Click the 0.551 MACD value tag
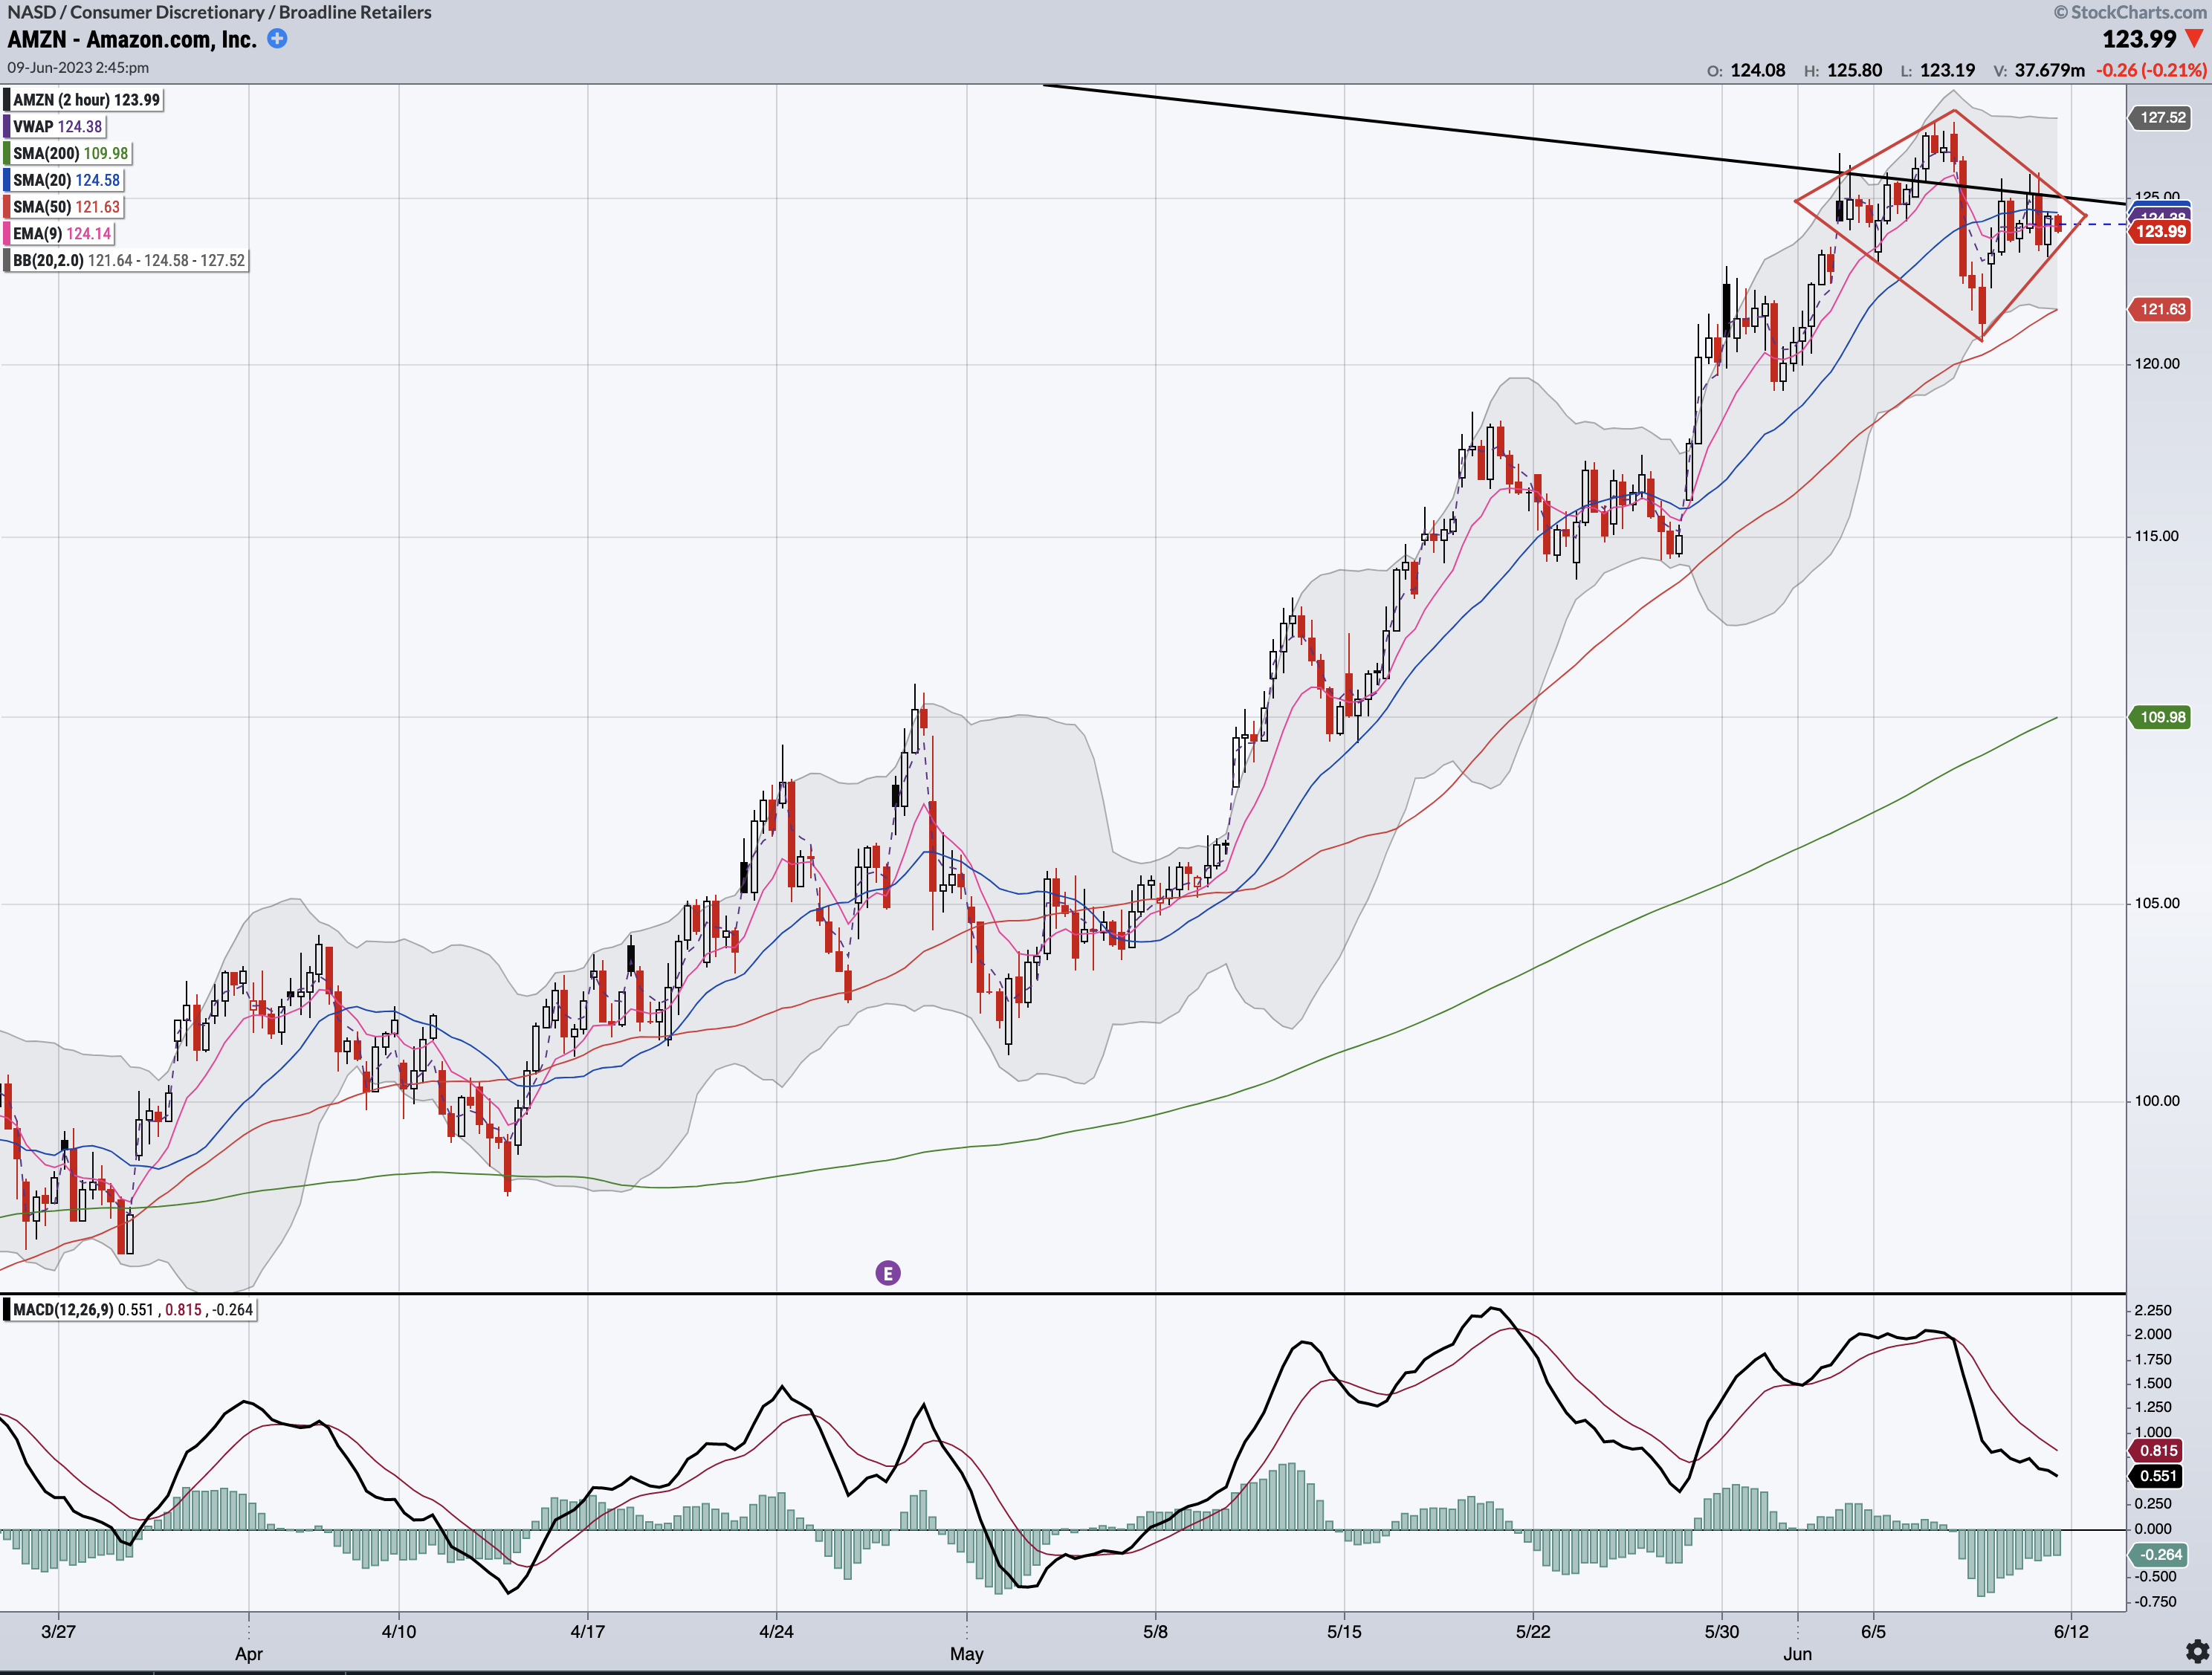2212x1675 pixels. (x=2158, y=1476)
